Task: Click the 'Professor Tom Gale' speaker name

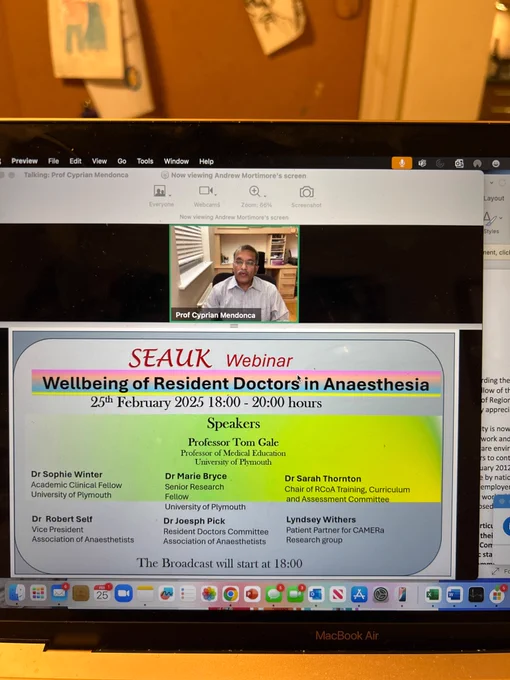Action: pos(233,442)
